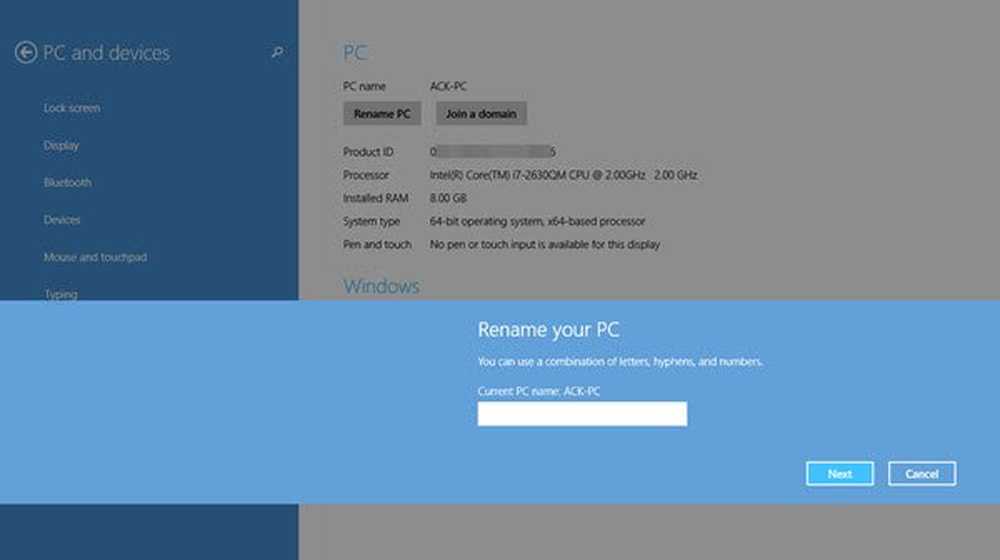
Task: Click the PC section heading
Action: 355,52
